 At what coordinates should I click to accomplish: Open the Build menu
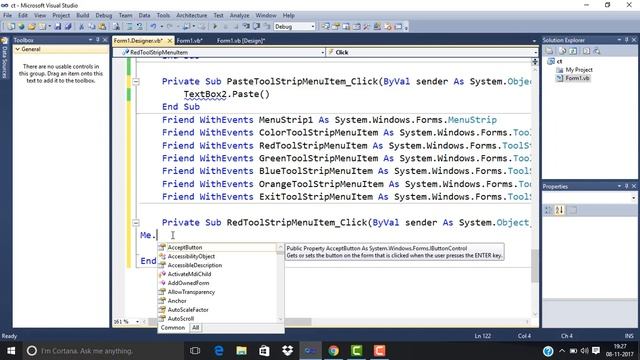[x=82, y=15]
